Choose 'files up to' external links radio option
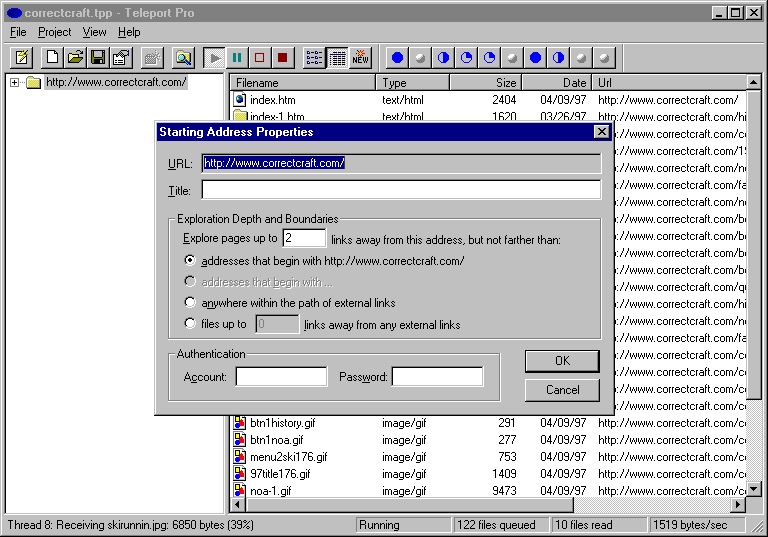This screenshot has width=768, height=537. [x=190, y=324]
